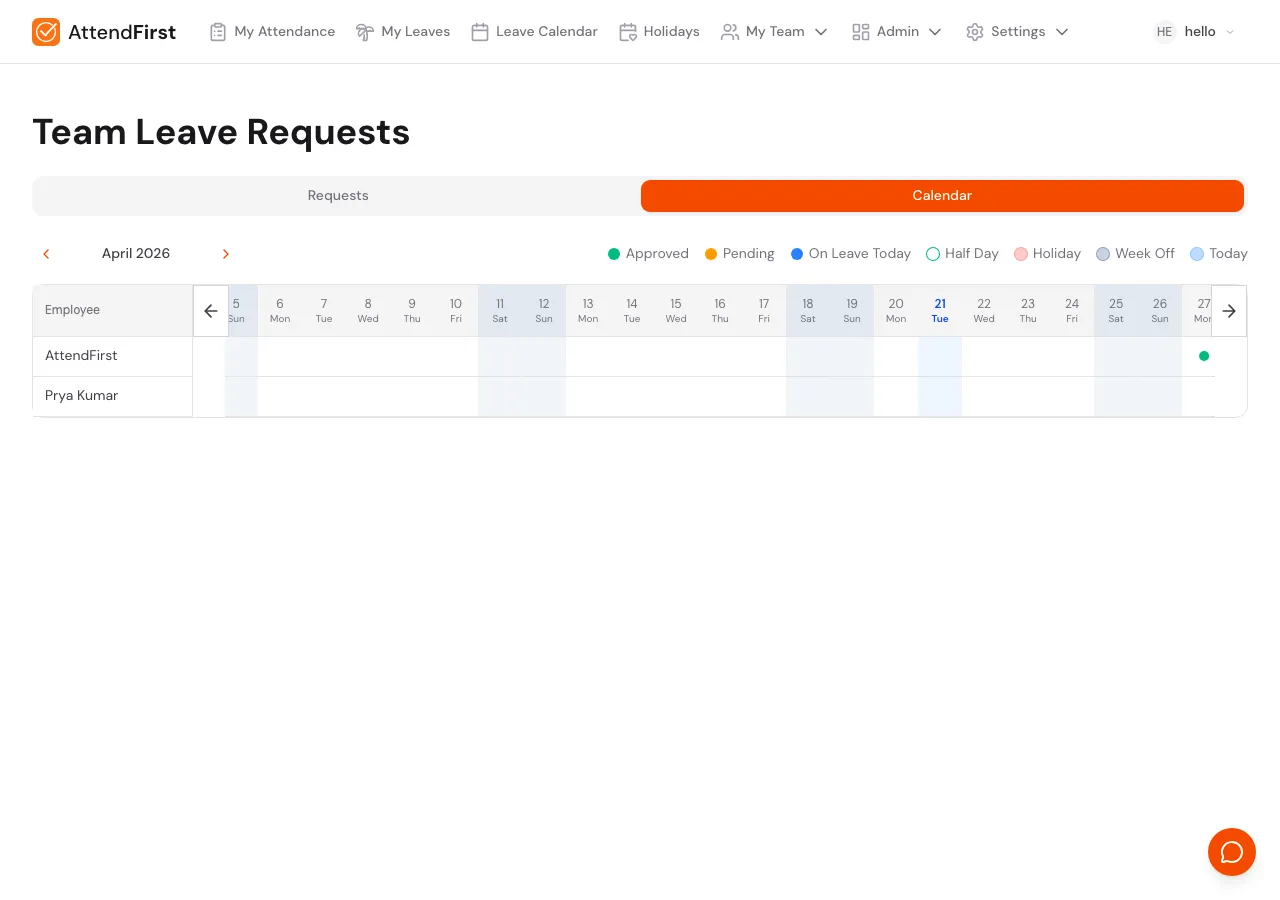The image size is (1280, 900).
Task: Click the AttendFirst logo checkmark
Action: pos(46,31)
